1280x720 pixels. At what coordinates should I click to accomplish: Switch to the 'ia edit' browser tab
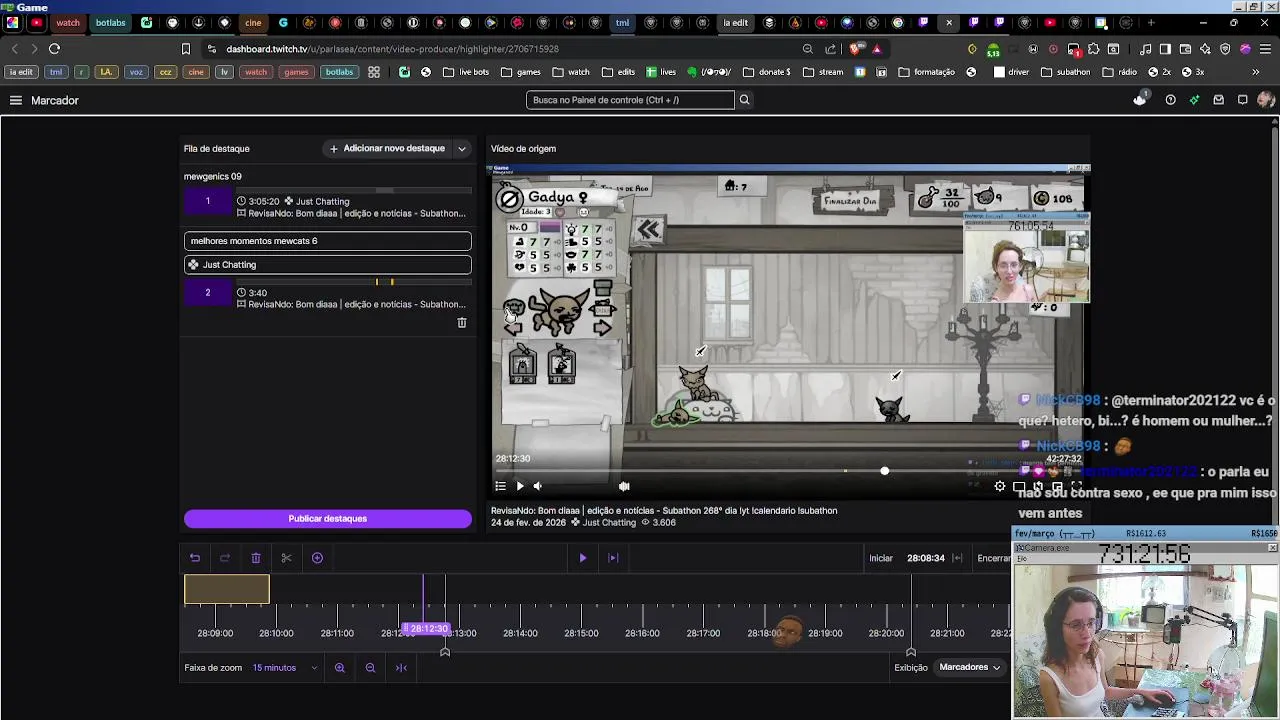735,23
